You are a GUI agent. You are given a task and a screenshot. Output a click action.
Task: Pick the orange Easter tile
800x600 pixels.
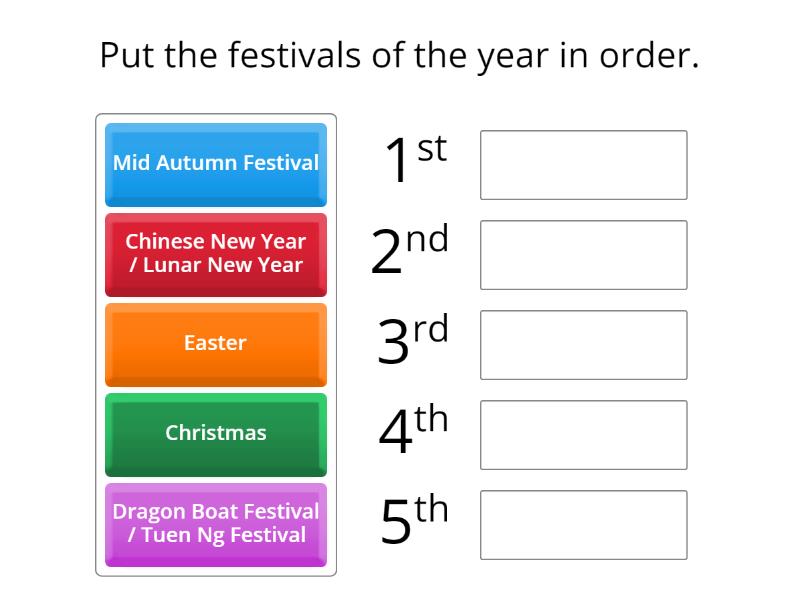216,343
